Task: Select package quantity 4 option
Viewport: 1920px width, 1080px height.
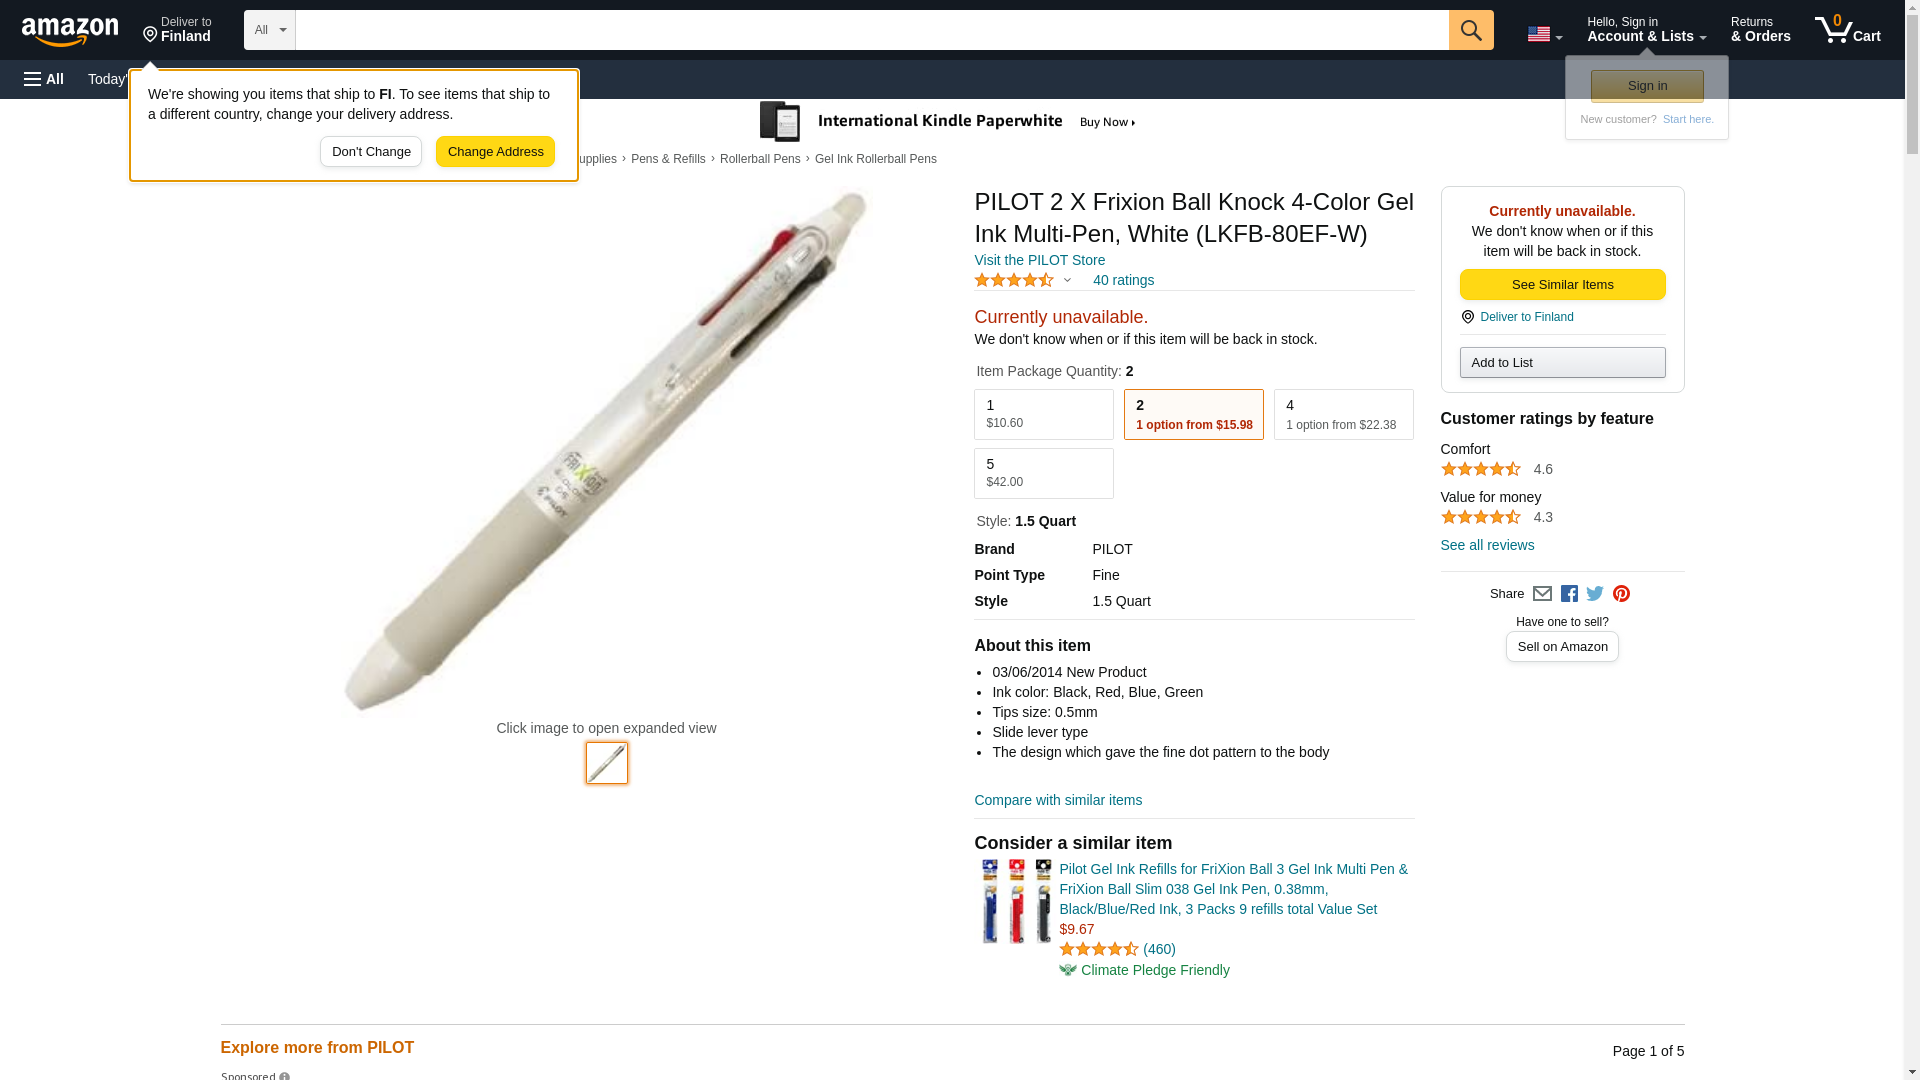Action: click(x=1343, y=414)
